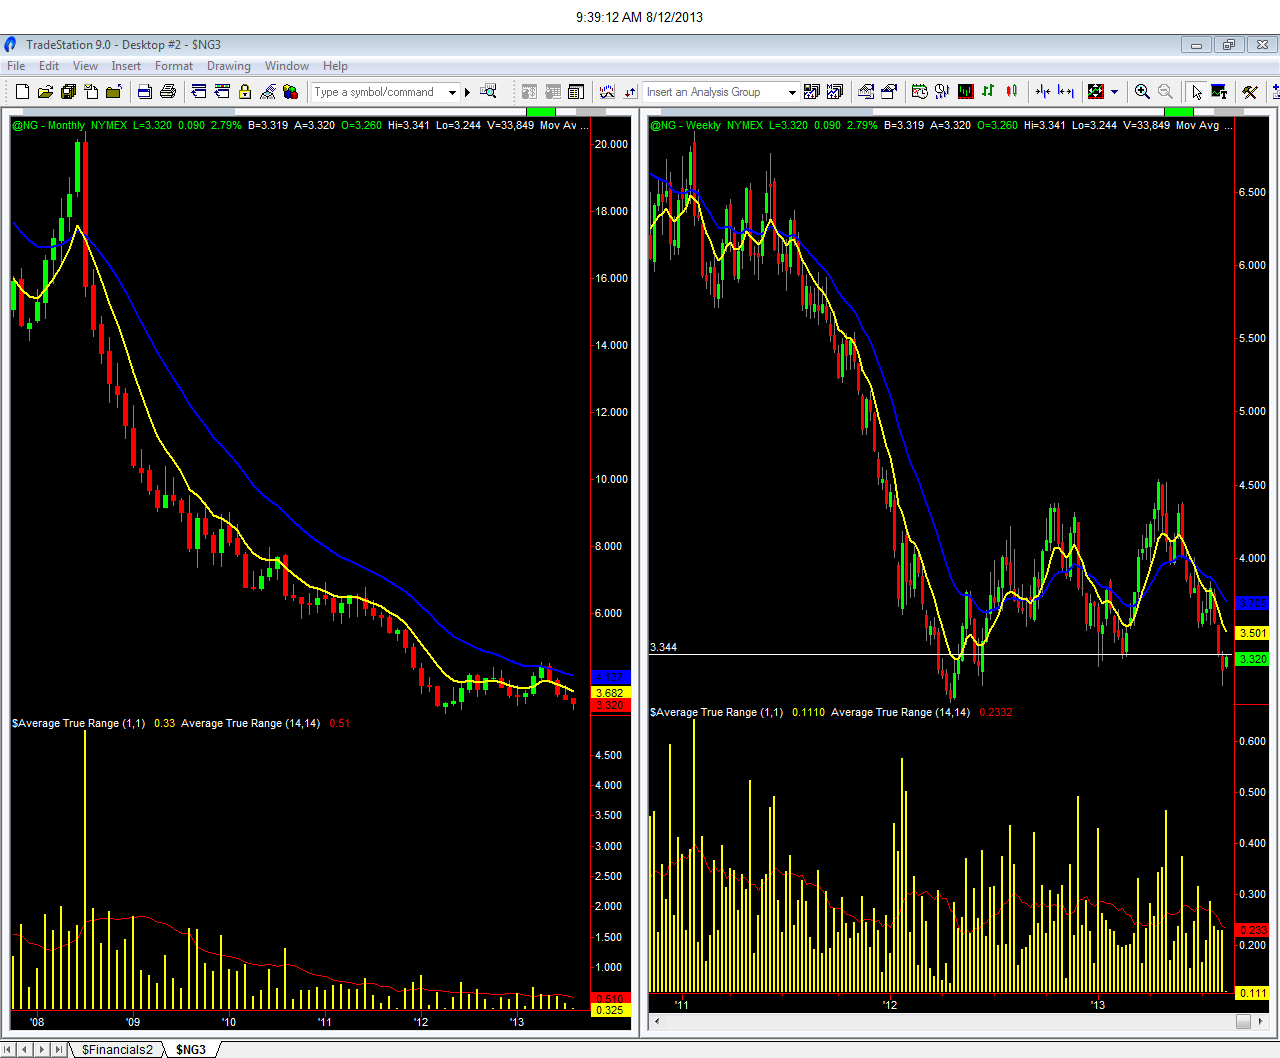Open a file with the yellow folder icon

click(x=45, y=91)
